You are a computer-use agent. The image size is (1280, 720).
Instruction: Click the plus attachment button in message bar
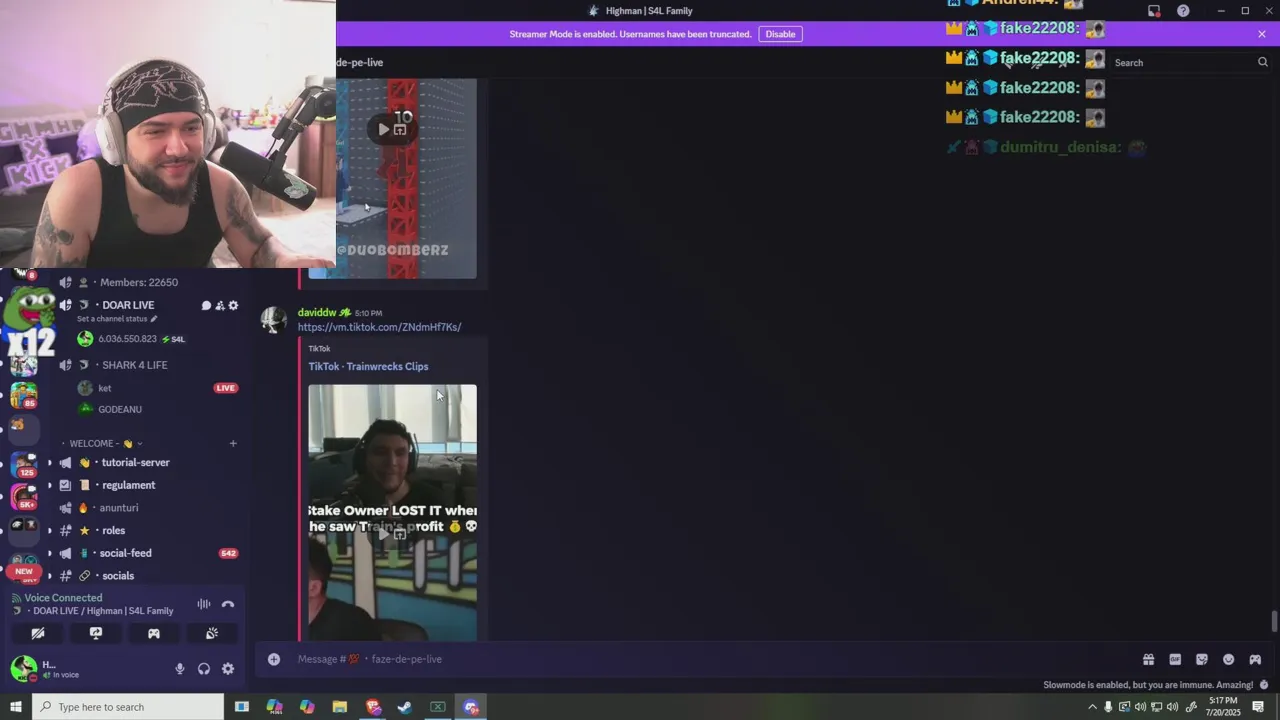point(274,659)
